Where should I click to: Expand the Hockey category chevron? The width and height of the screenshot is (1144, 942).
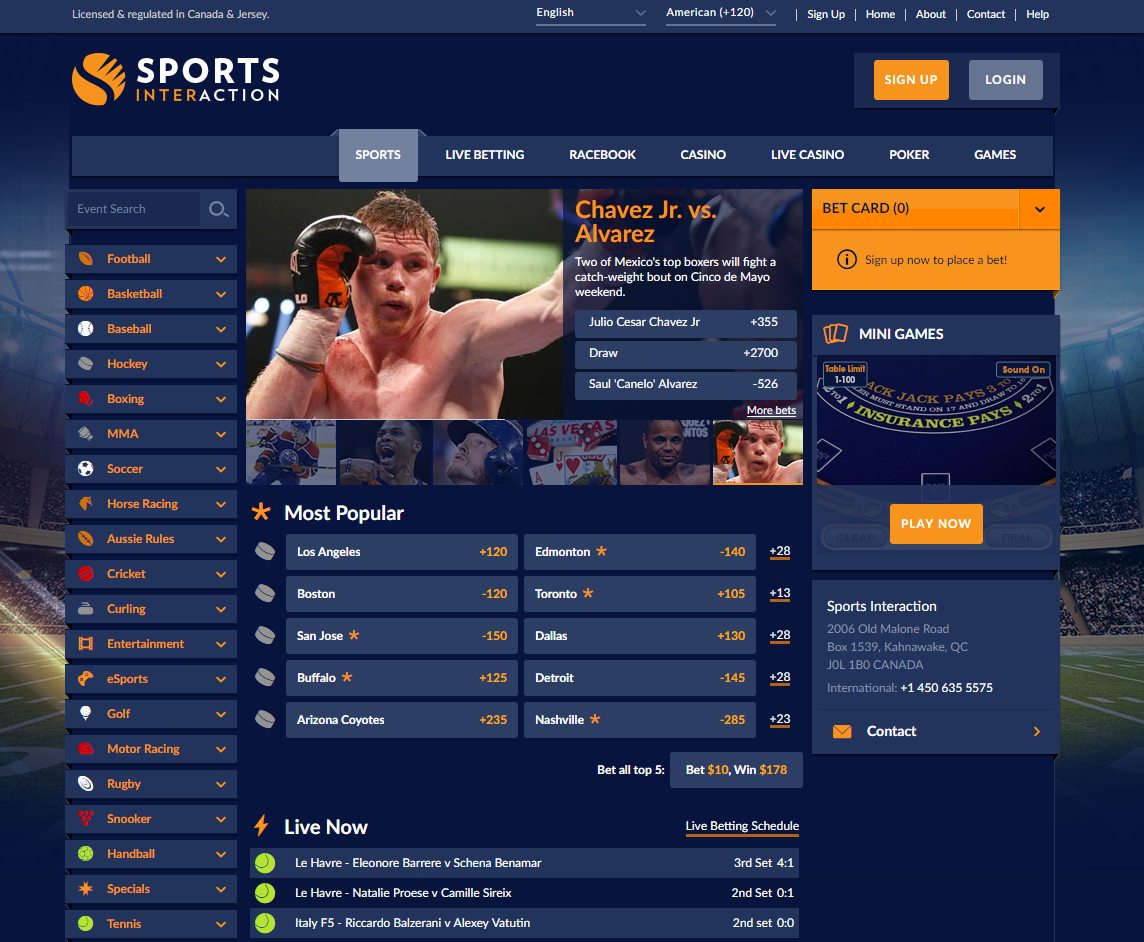pos(221,364)
